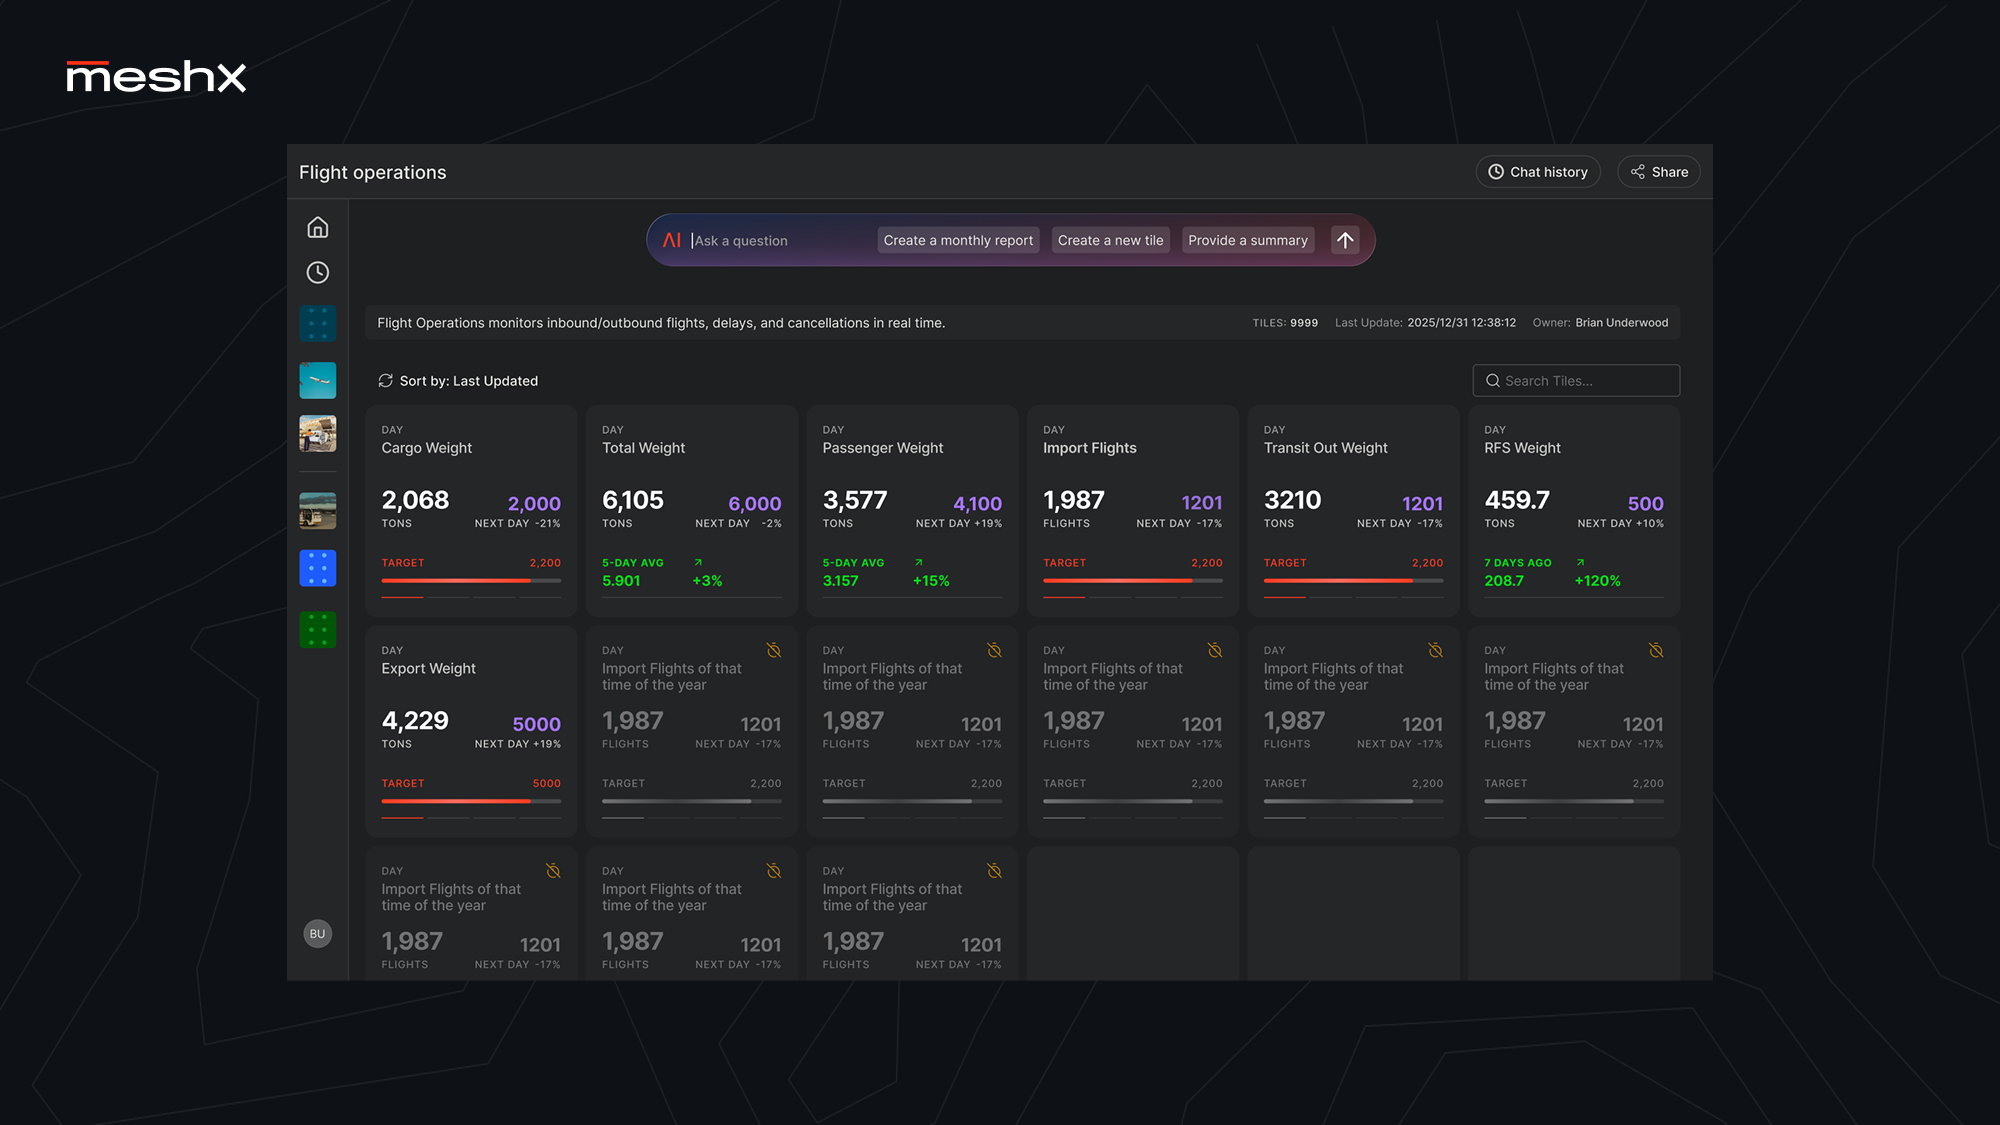Click the meshx logo
This screenshot has height=1125, width=2000.
[x=156, y=77]
